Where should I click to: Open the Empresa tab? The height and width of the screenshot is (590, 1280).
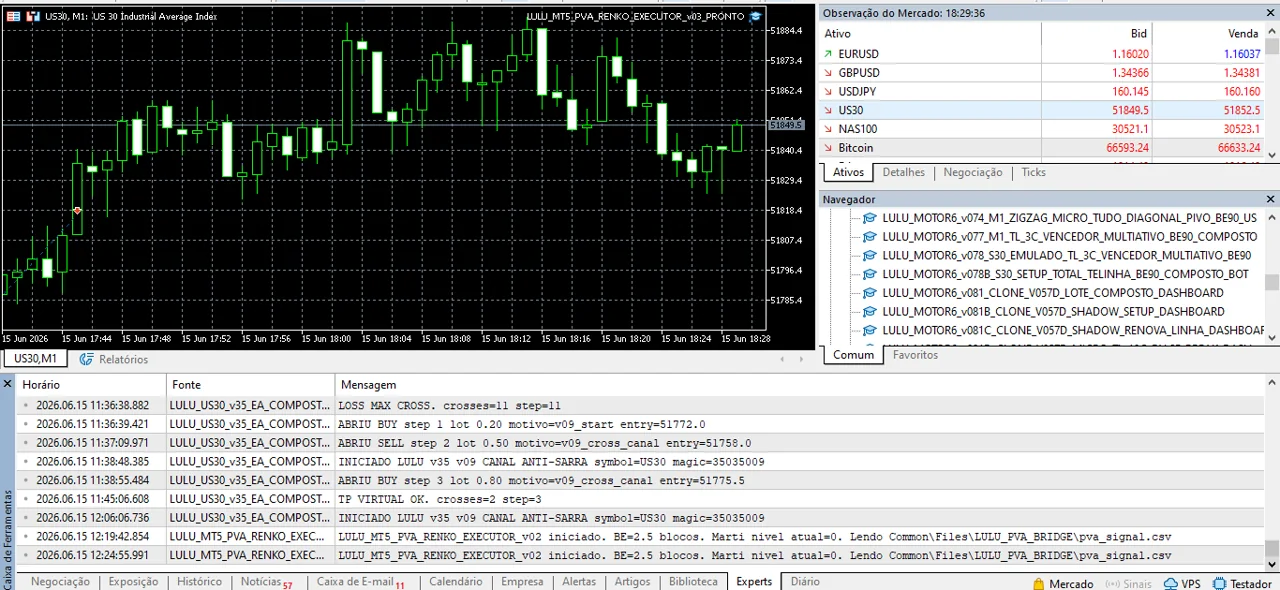click(522, 582)
